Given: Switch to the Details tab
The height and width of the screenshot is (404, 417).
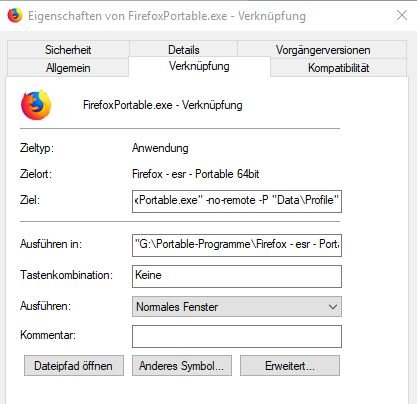Looking at the screenshot, I should coord(184,50).
